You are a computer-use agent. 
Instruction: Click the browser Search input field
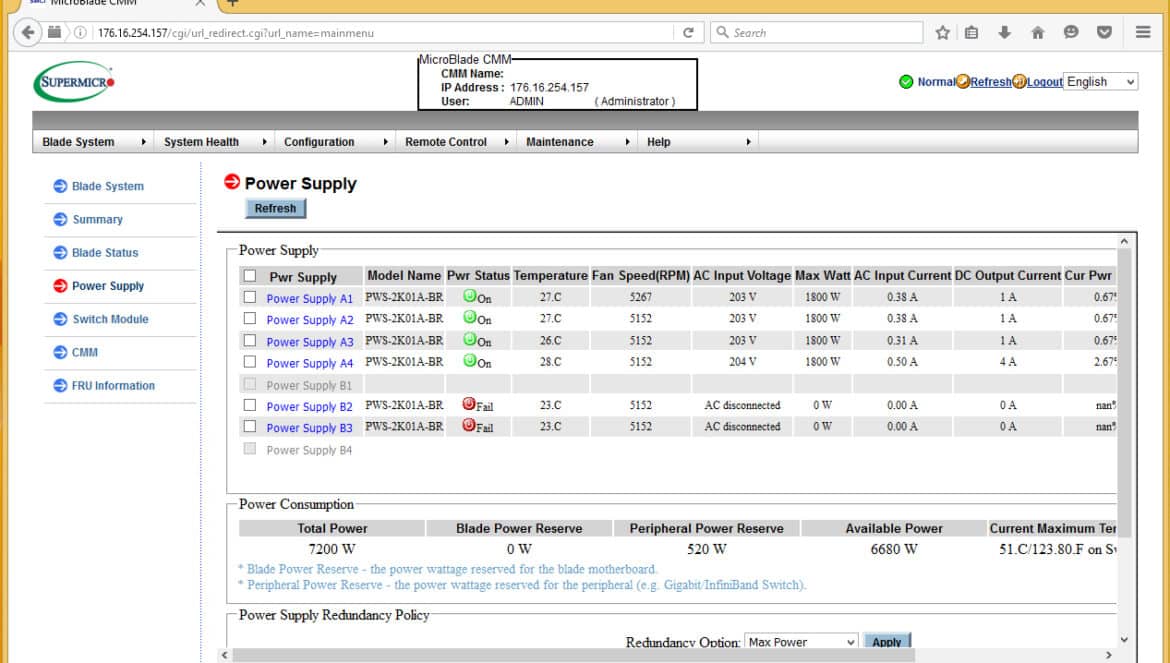point(816,32)
